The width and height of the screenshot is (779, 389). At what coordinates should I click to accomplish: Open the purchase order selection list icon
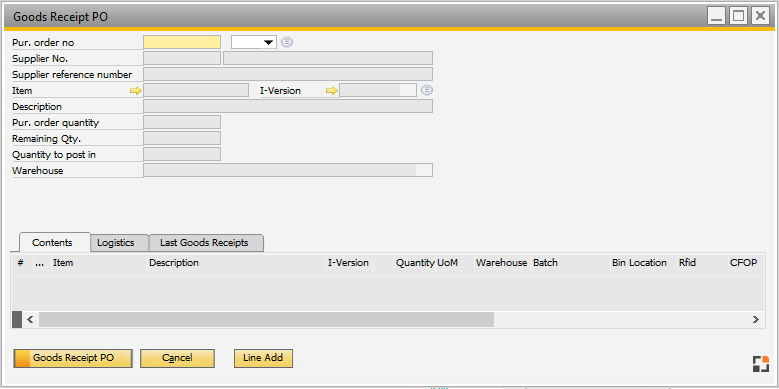click(287, 42)
